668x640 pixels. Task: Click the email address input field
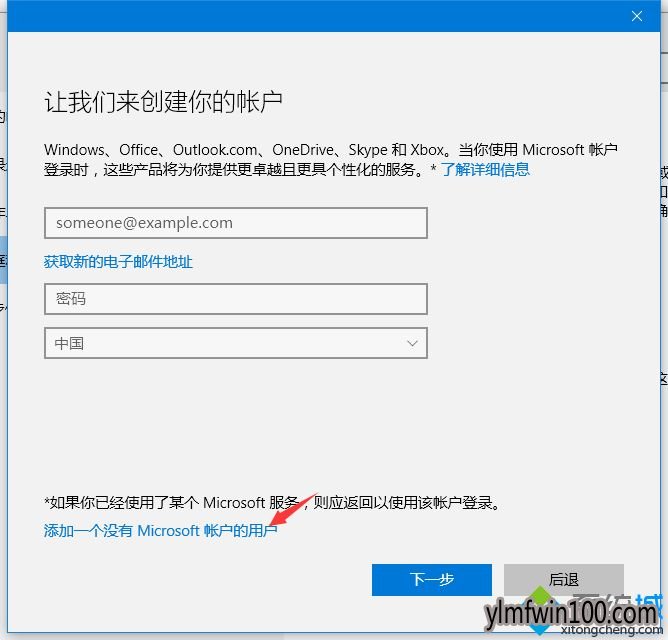pos(236,223)
